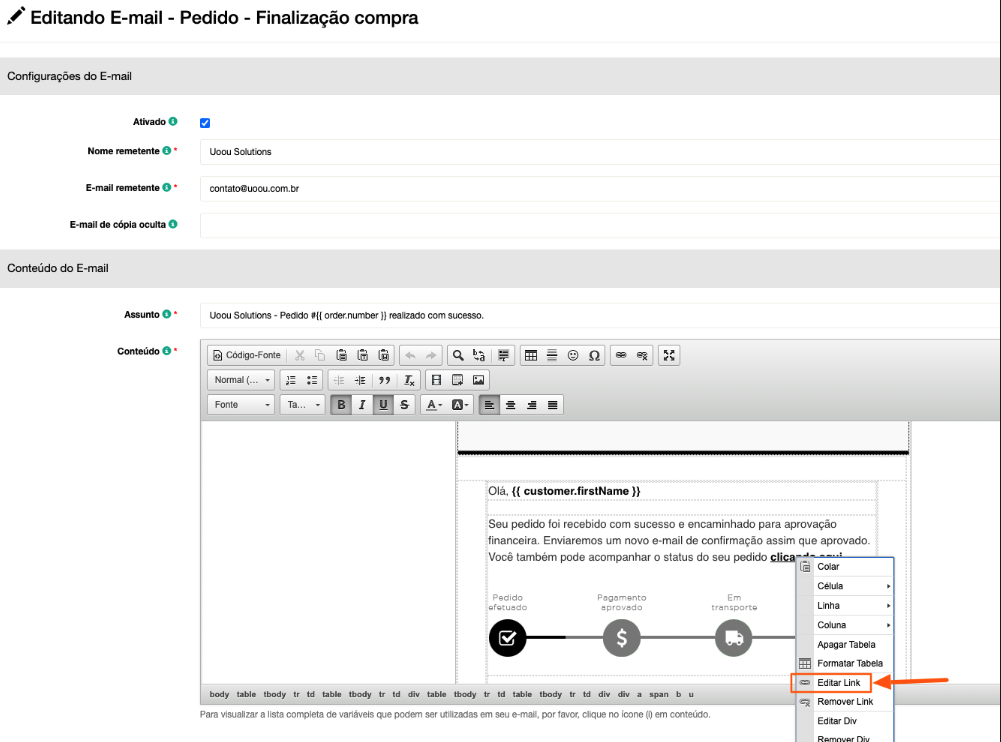
Task: Insert an image
Action: coord(478,380)
